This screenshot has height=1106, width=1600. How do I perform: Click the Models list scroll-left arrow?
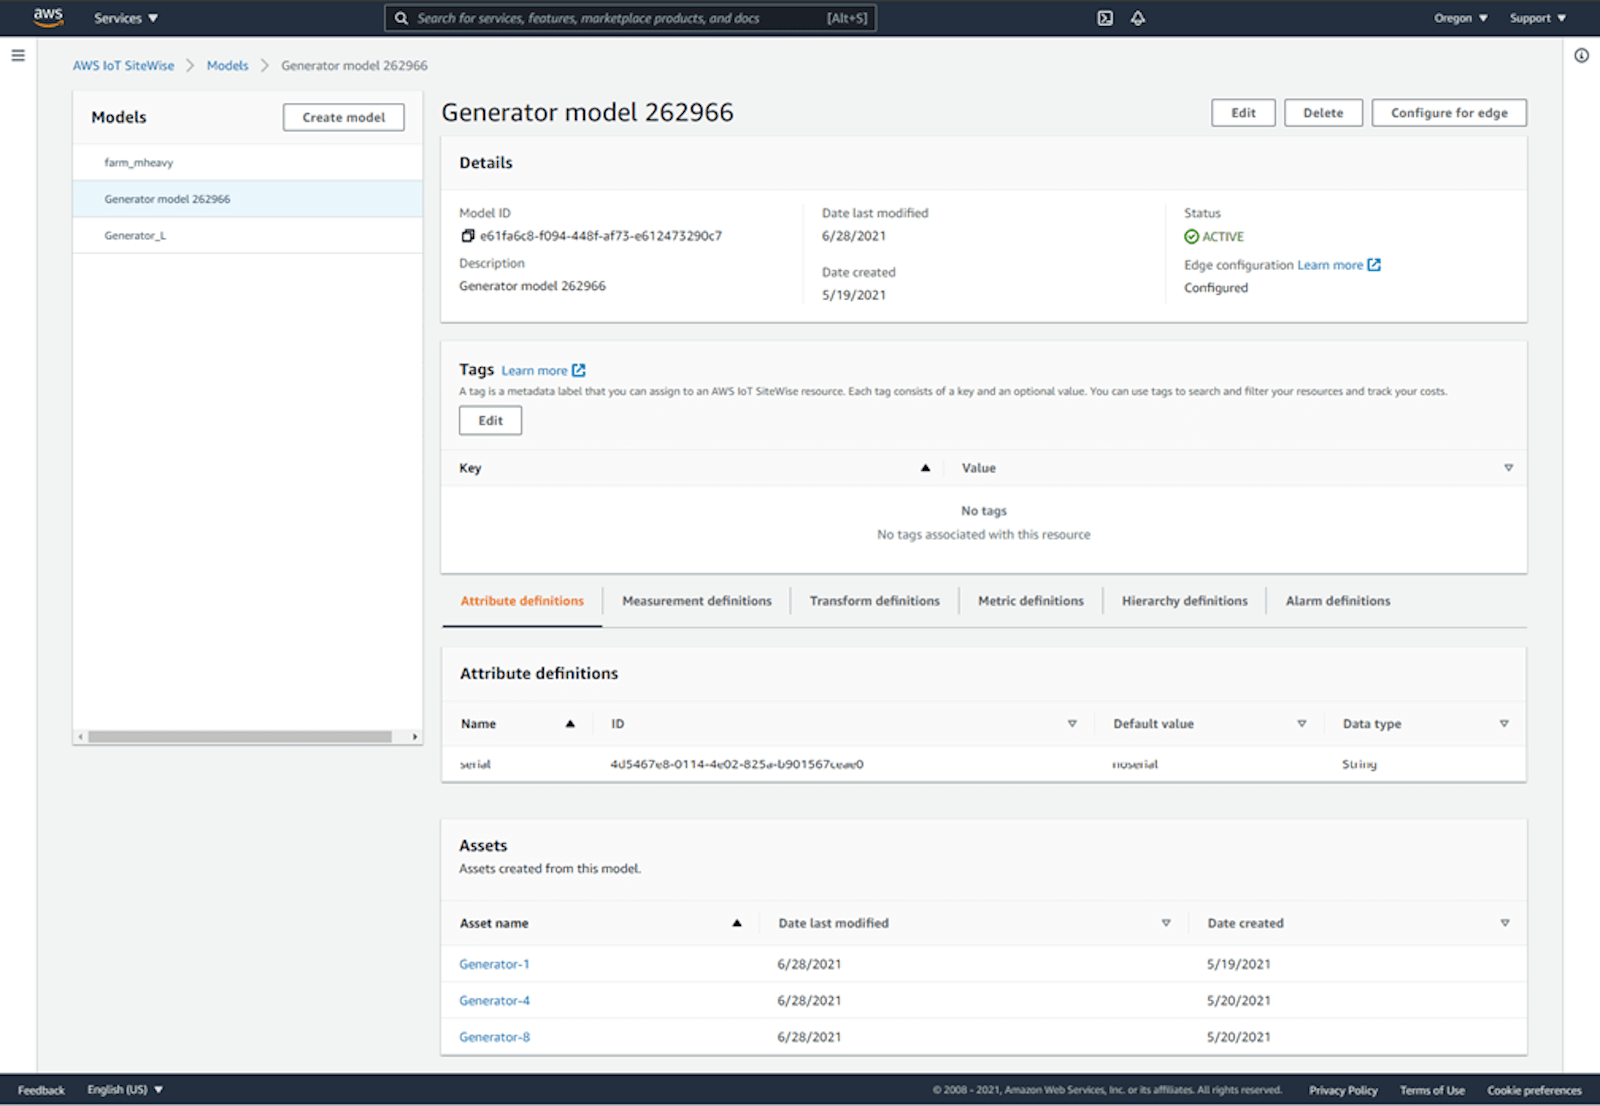[x=80, y=737]
